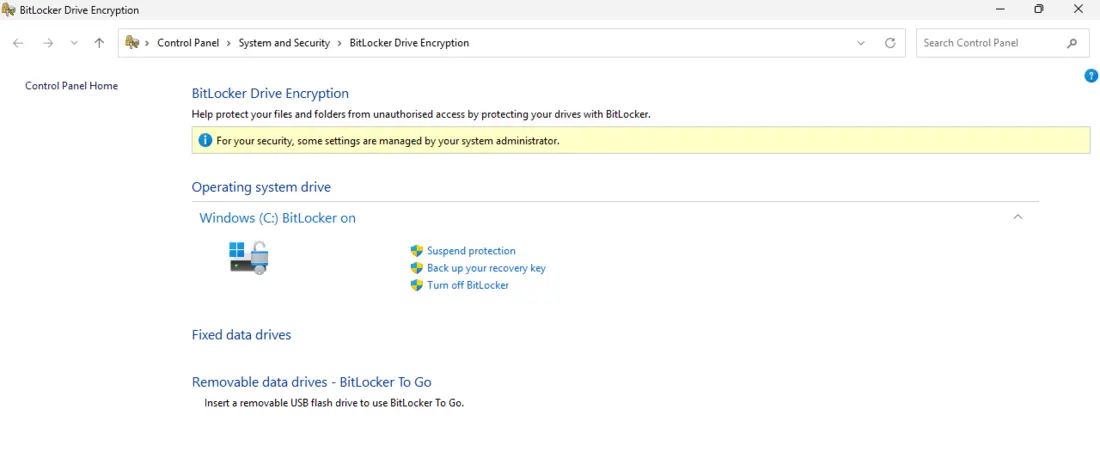Click the Forward navigation arrow
This screenshot has width=1100, height=464.
[48, 43]
